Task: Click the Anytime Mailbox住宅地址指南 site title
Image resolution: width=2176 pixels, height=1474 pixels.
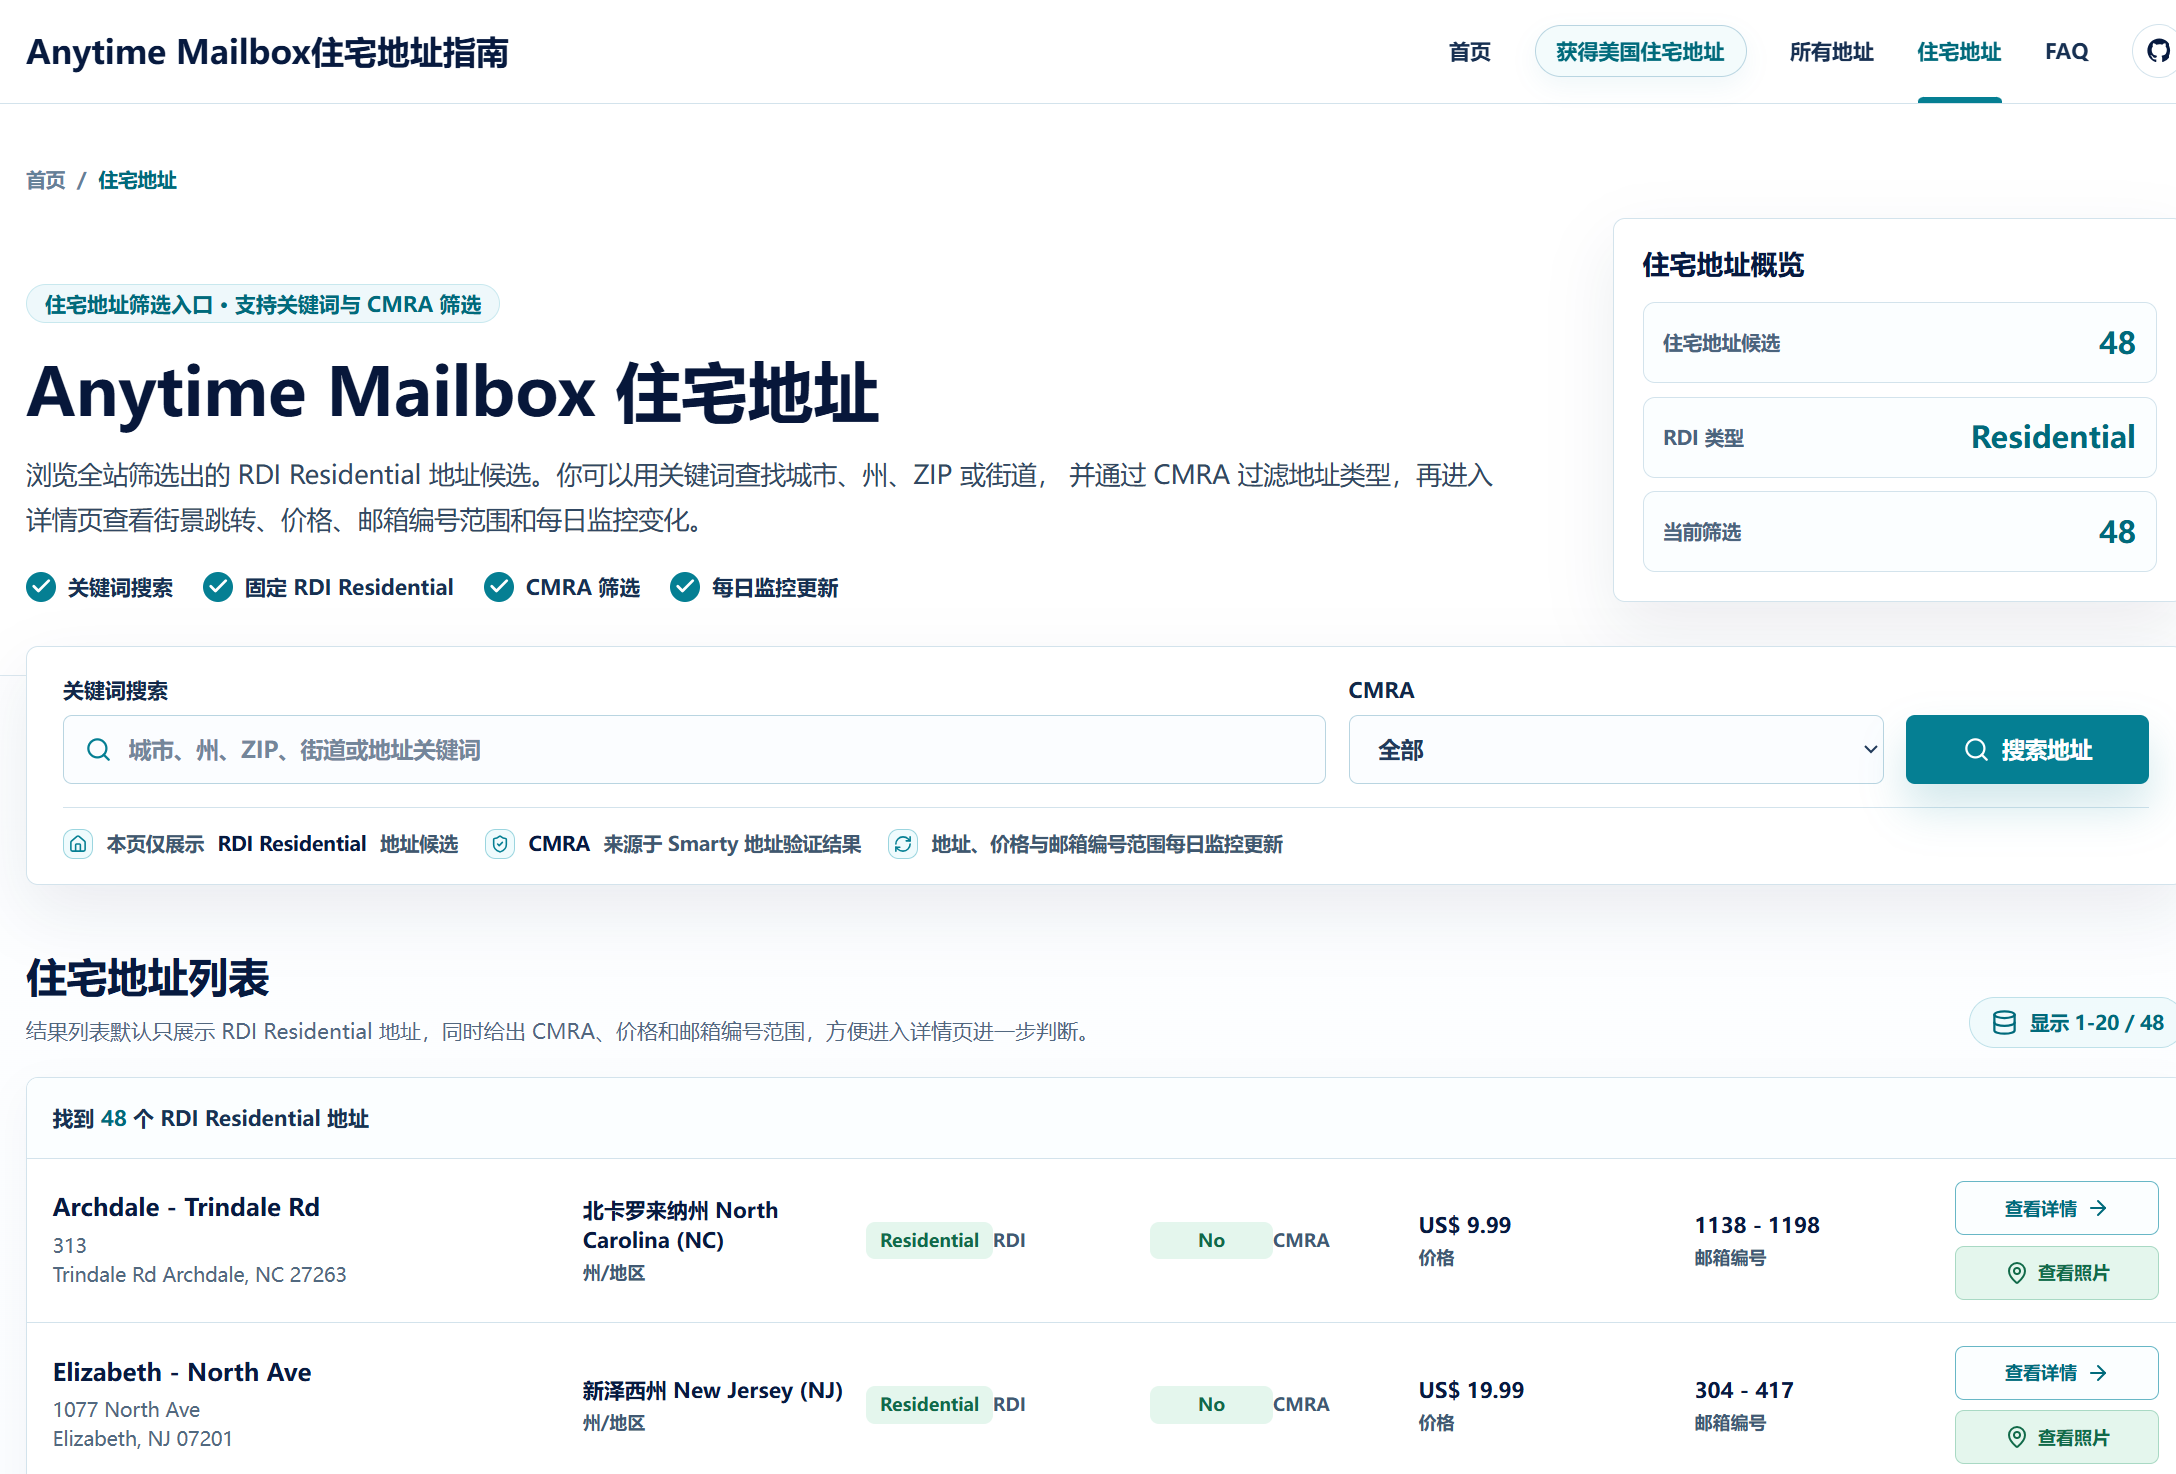Action: pyautogui.click(x=267, y=52)
